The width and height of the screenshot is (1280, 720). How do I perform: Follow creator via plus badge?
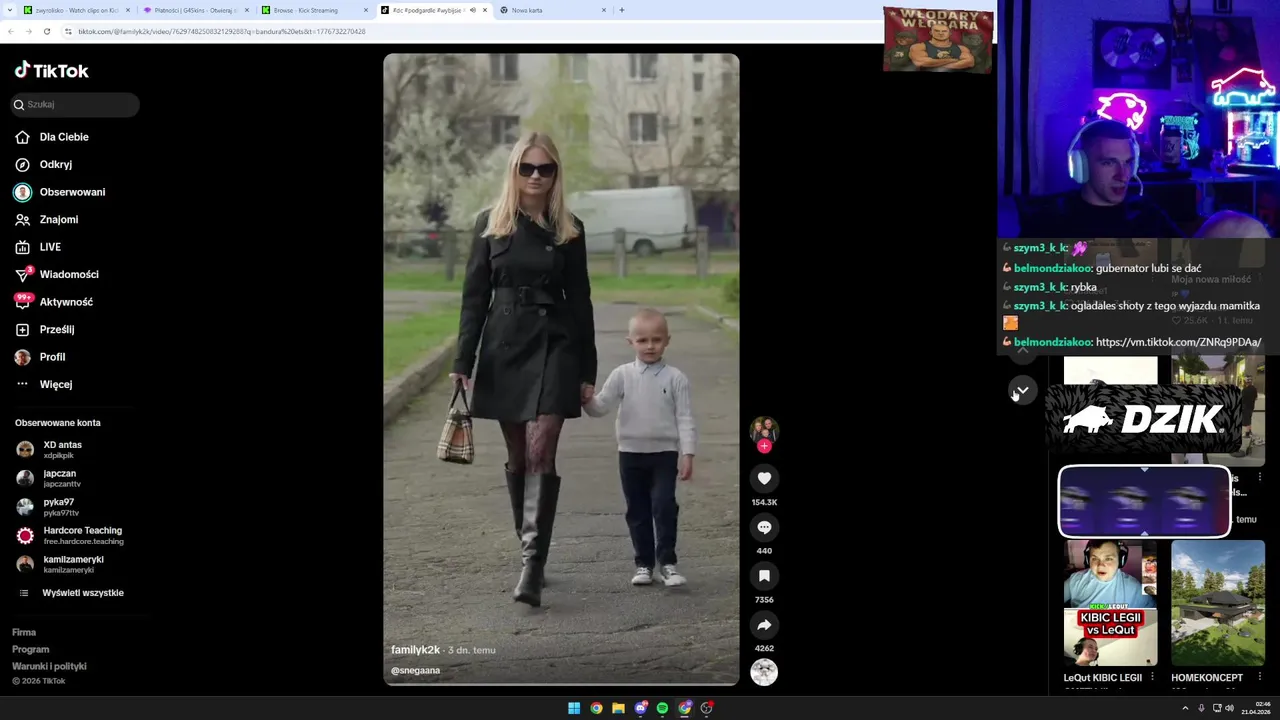[x=764, y=446]
